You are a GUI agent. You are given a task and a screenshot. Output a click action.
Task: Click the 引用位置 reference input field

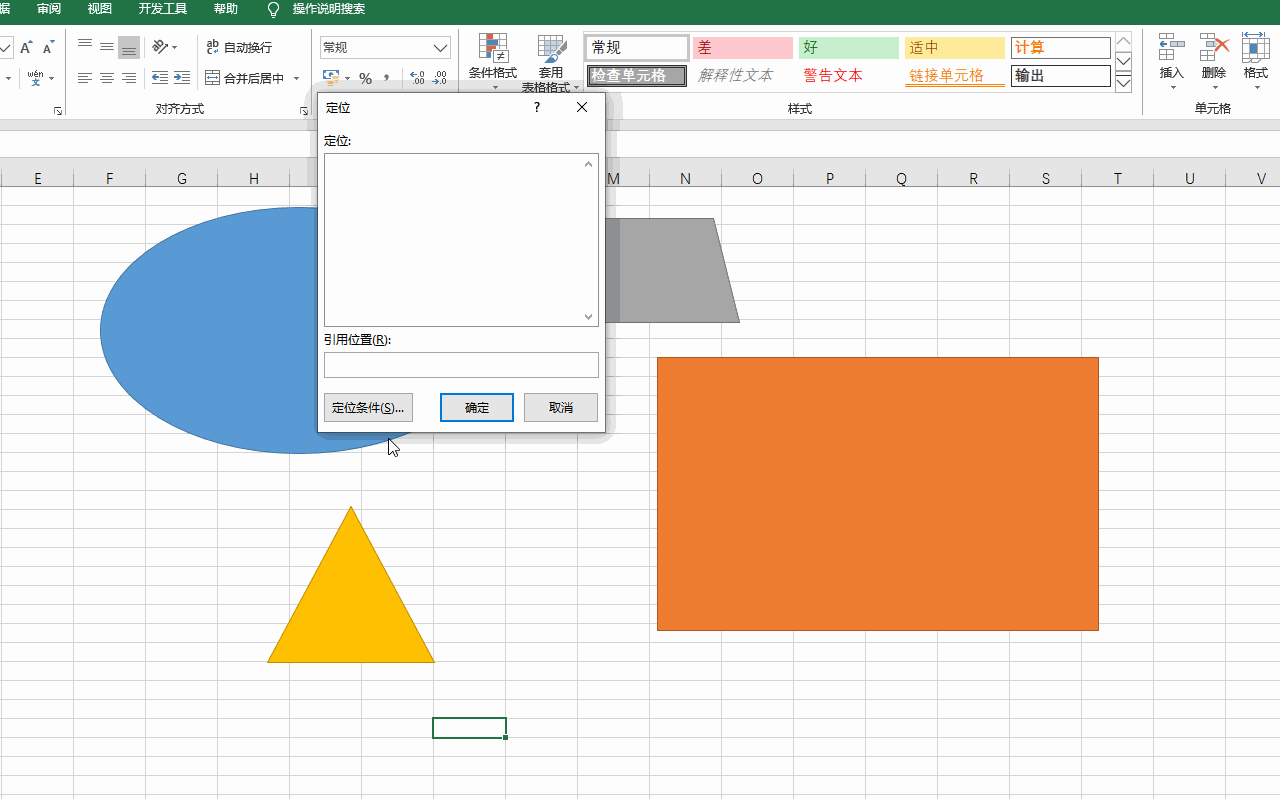(461, 365)
